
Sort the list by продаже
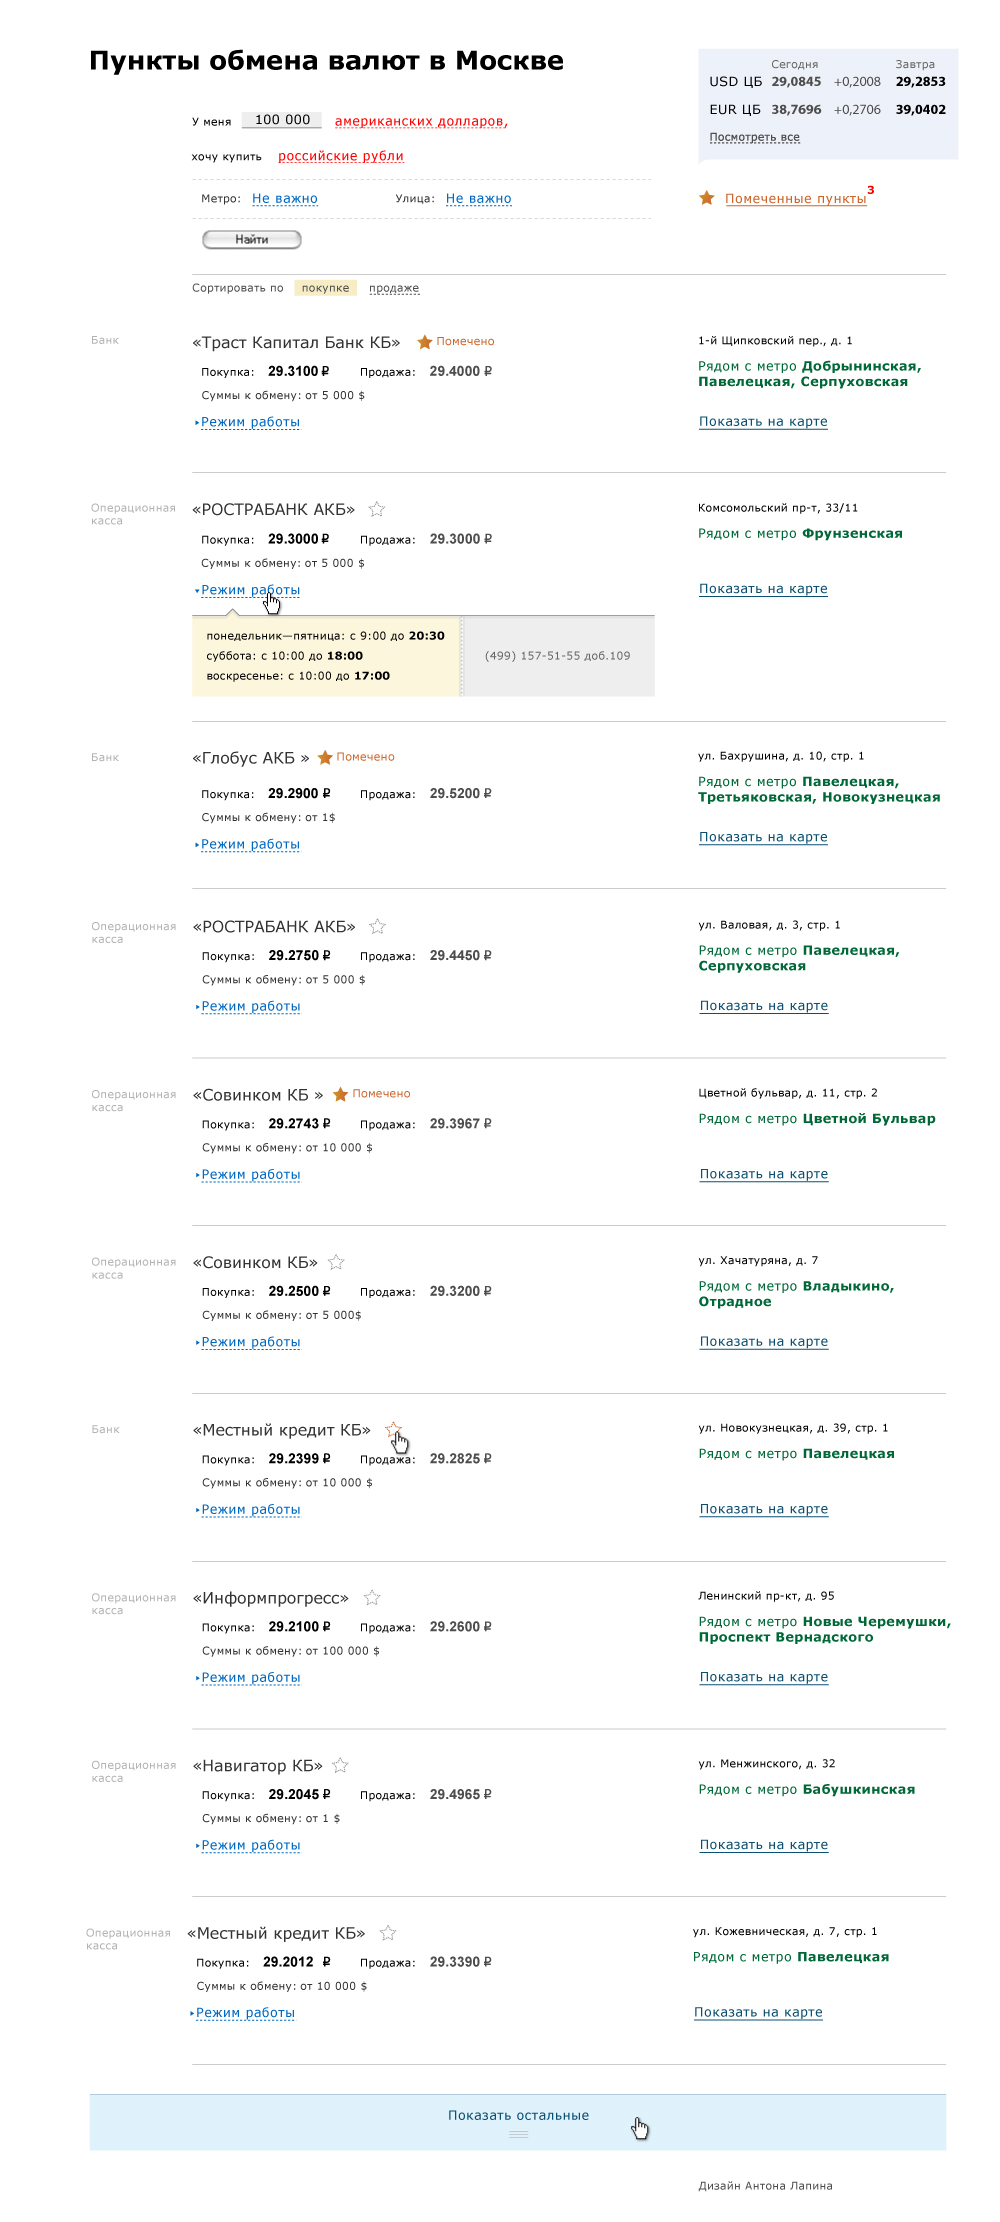394,288
